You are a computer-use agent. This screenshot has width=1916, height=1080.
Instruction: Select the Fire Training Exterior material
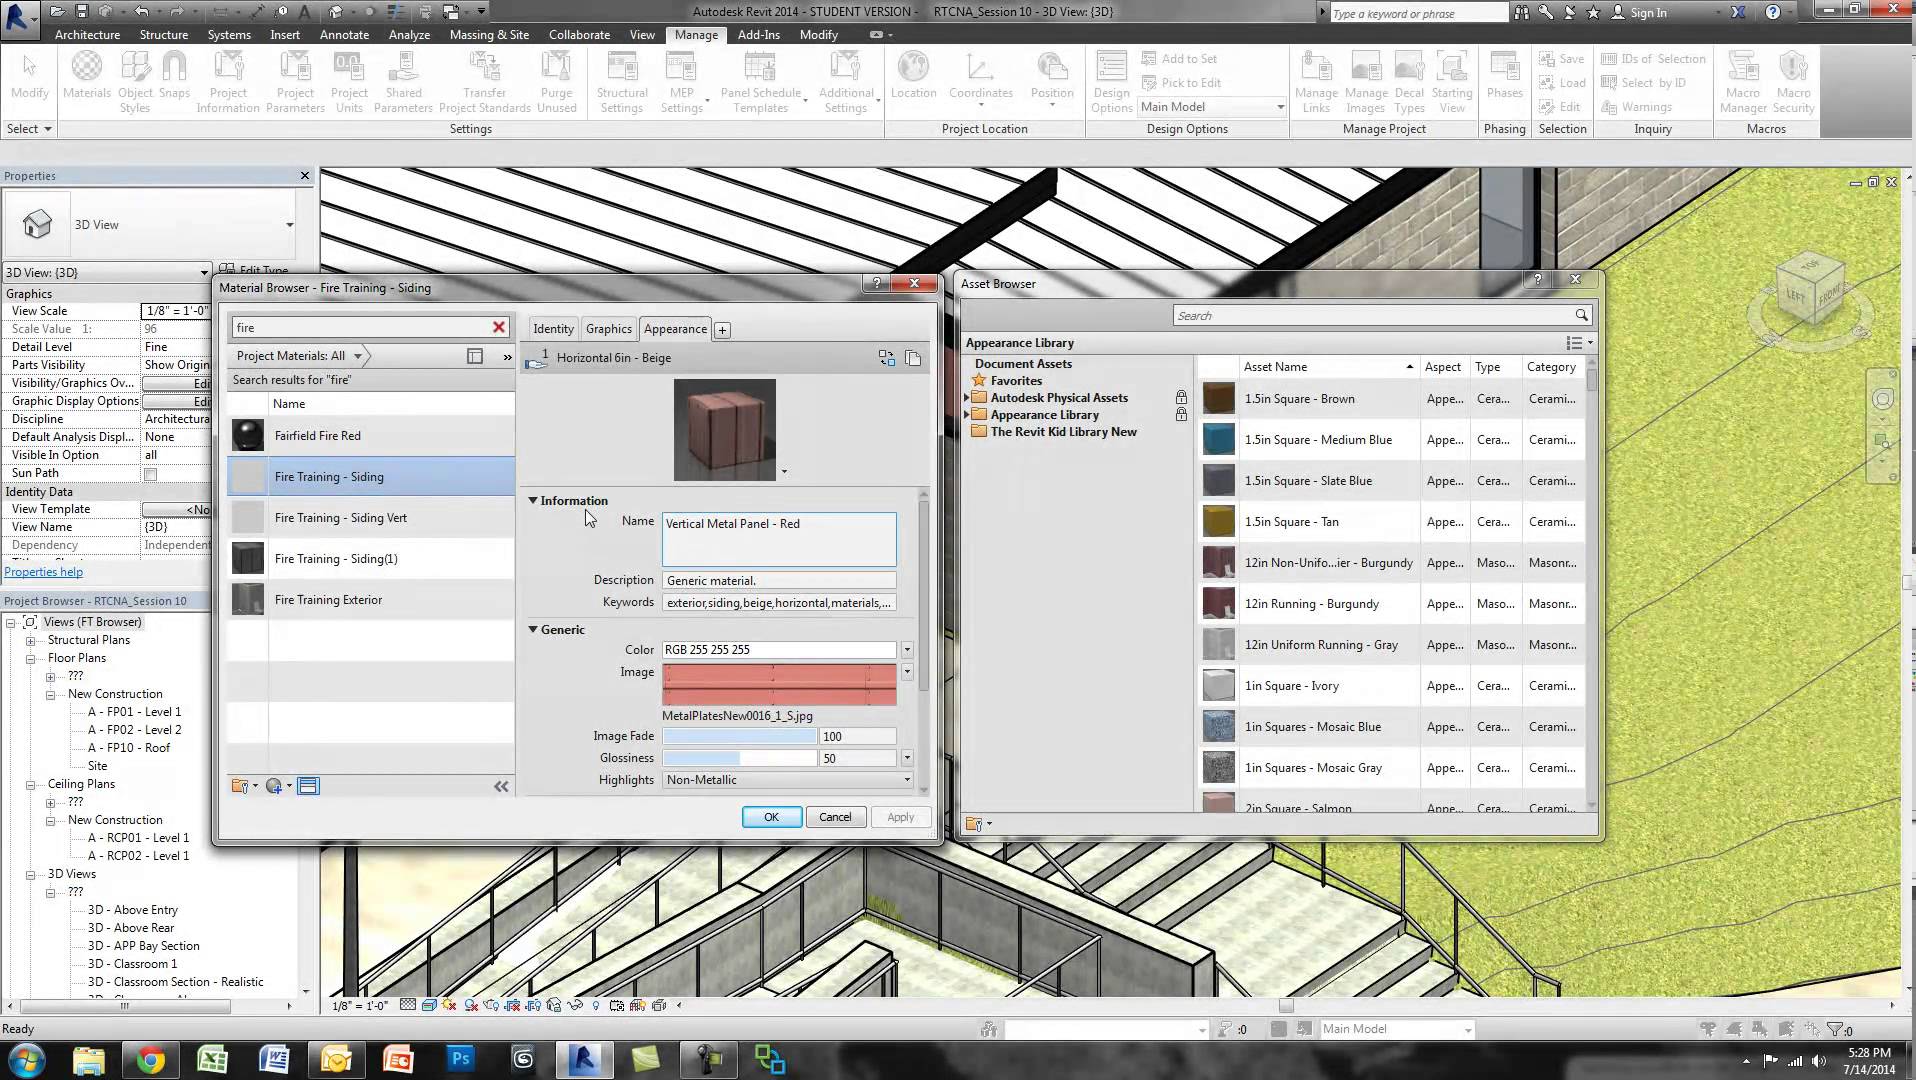tap(371, 600)
